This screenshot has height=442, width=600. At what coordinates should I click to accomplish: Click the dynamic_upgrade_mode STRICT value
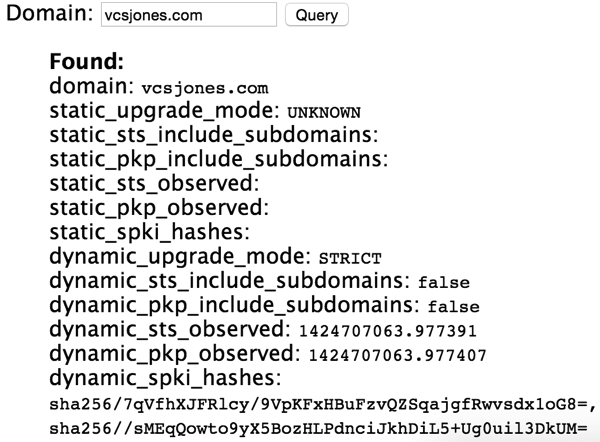350,258
